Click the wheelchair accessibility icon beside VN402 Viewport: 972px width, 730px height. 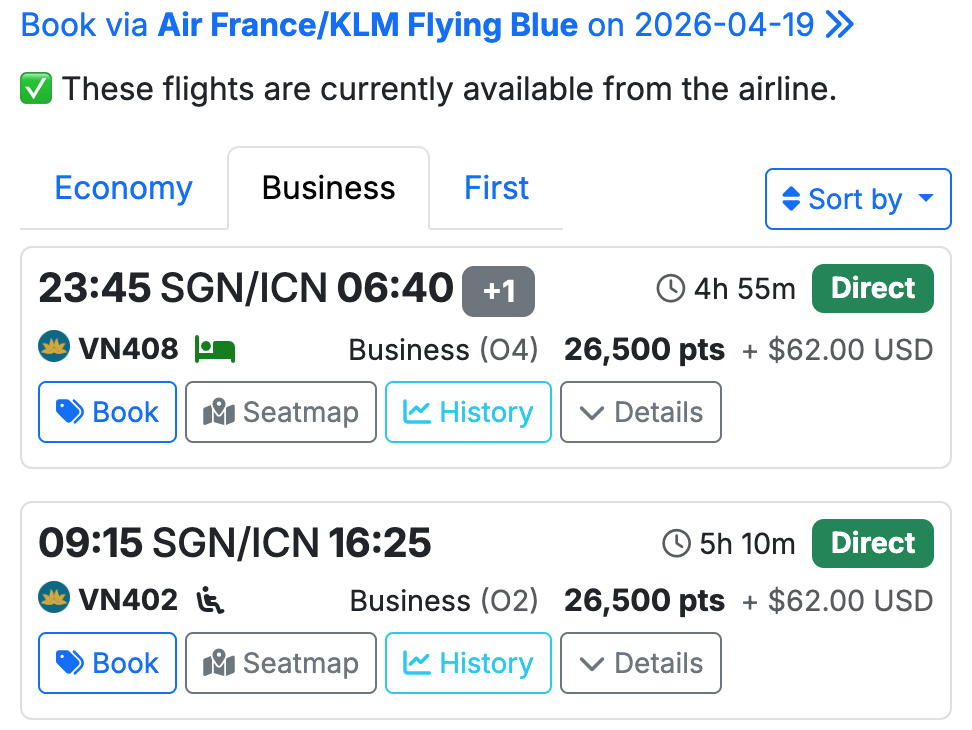pyautogui.click(x=210, y=600)
